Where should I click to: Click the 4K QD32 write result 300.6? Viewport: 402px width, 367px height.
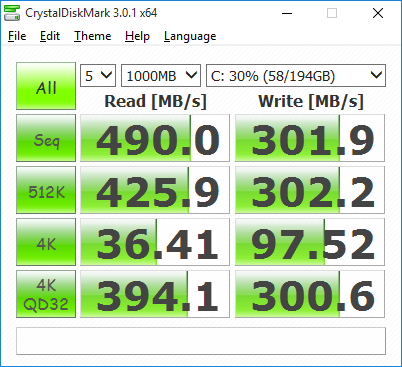coord(310,294)
